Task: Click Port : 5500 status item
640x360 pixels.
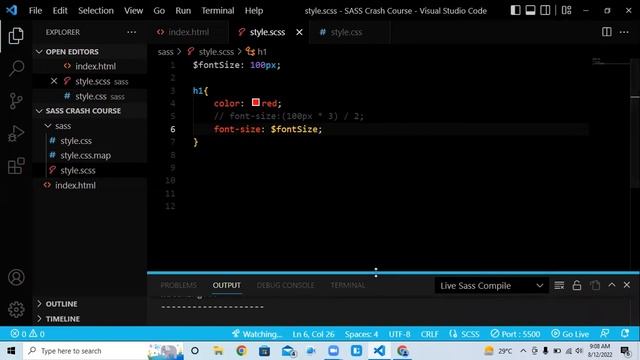Action: [515, 334]
